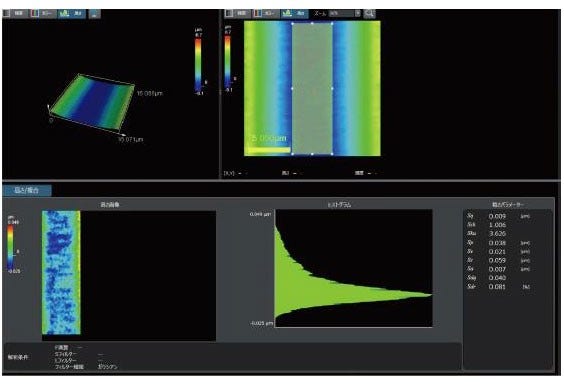
Task: Select the Sa 0.007 parameter row
Action: 498,269
